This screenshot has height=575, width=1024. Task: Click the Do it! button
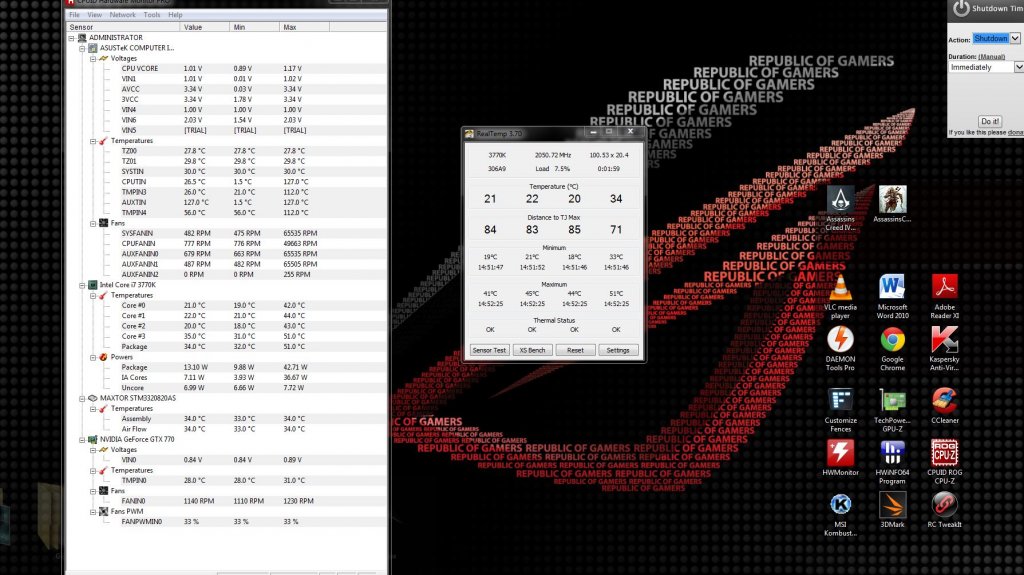click(x=990, y=121)
